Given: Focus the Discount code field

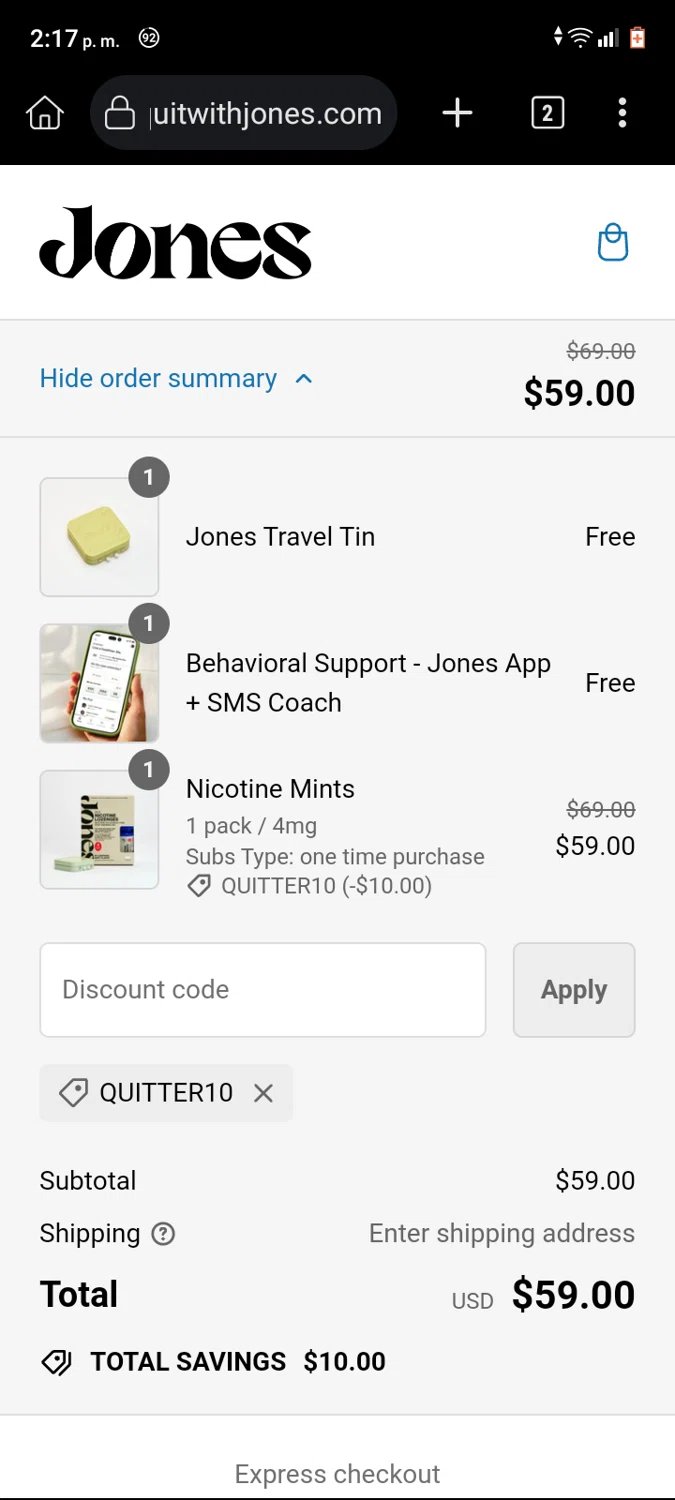Looking at the screenshot, I should [x=263, y=990].
